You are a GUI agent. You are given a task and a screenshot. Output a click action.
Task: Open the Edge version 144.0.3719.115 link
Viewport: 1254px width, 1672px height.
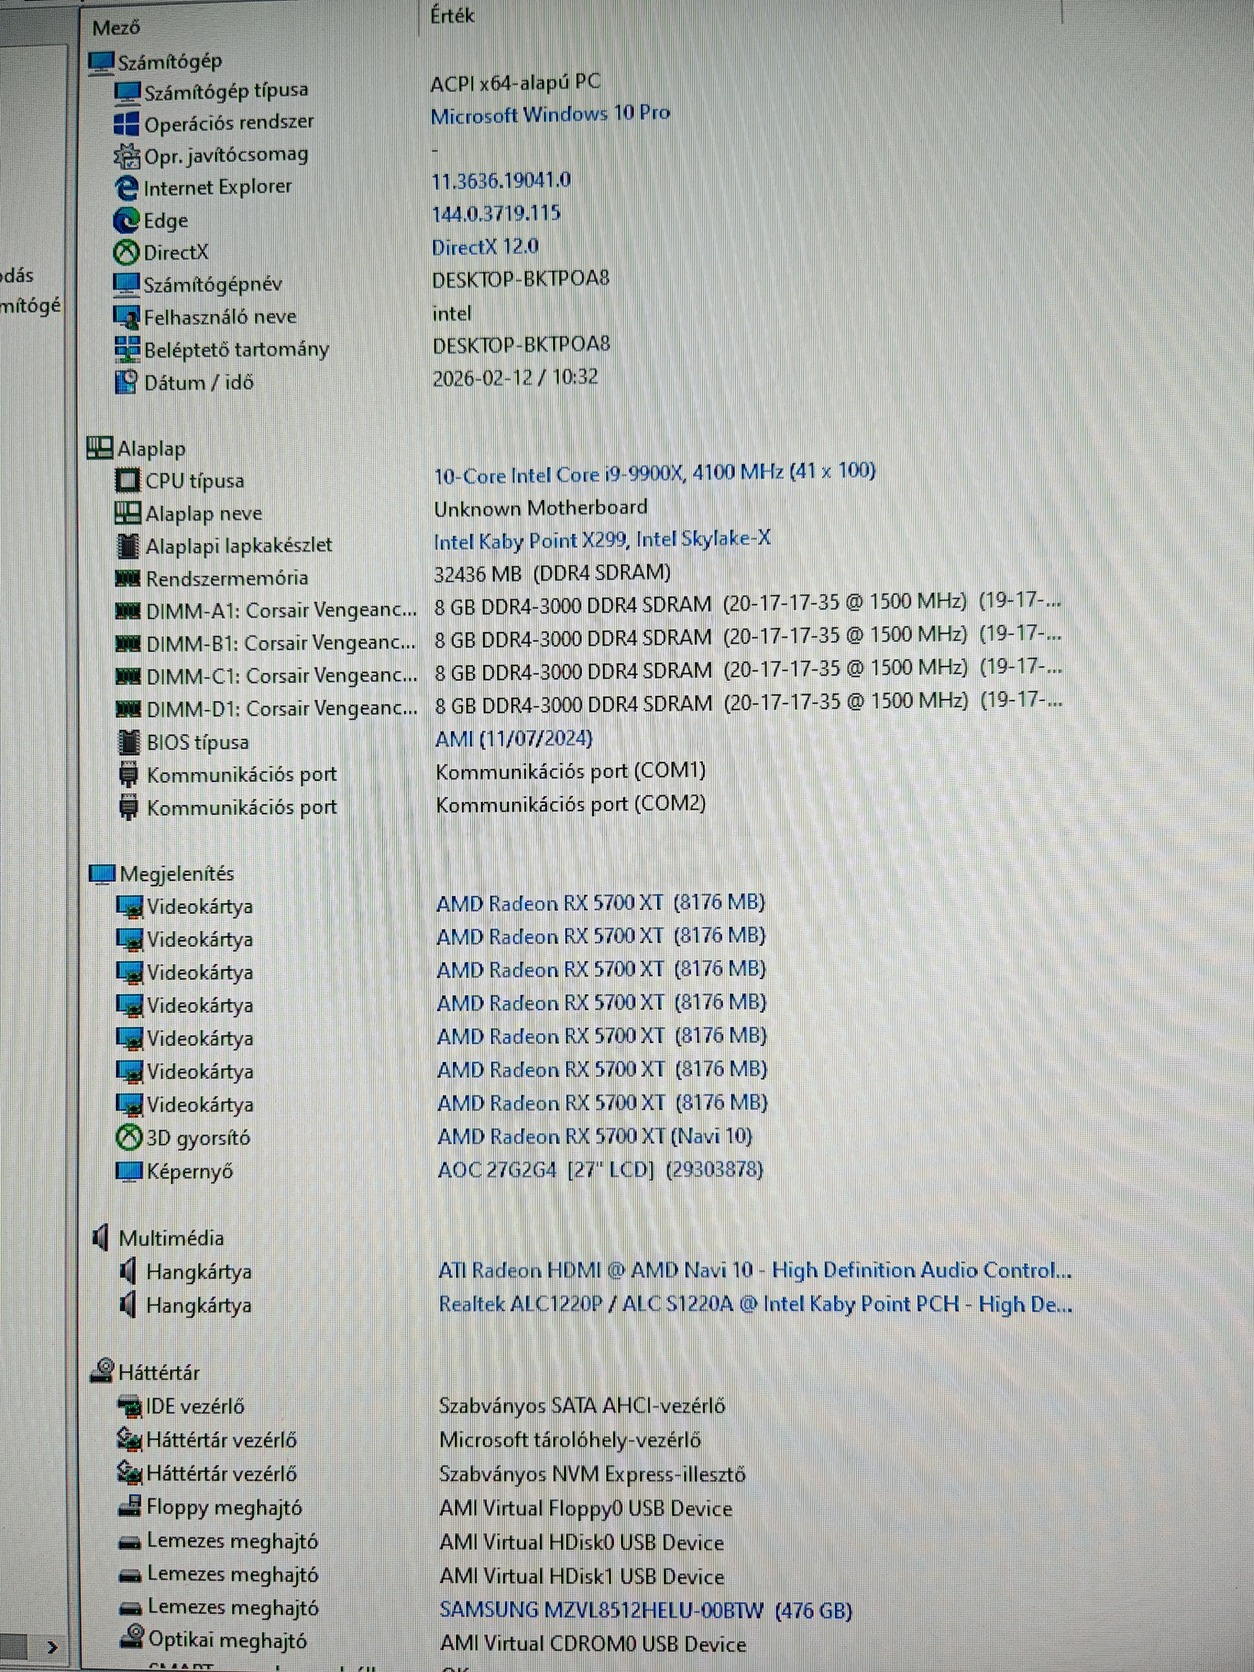(x=496, y=213)
